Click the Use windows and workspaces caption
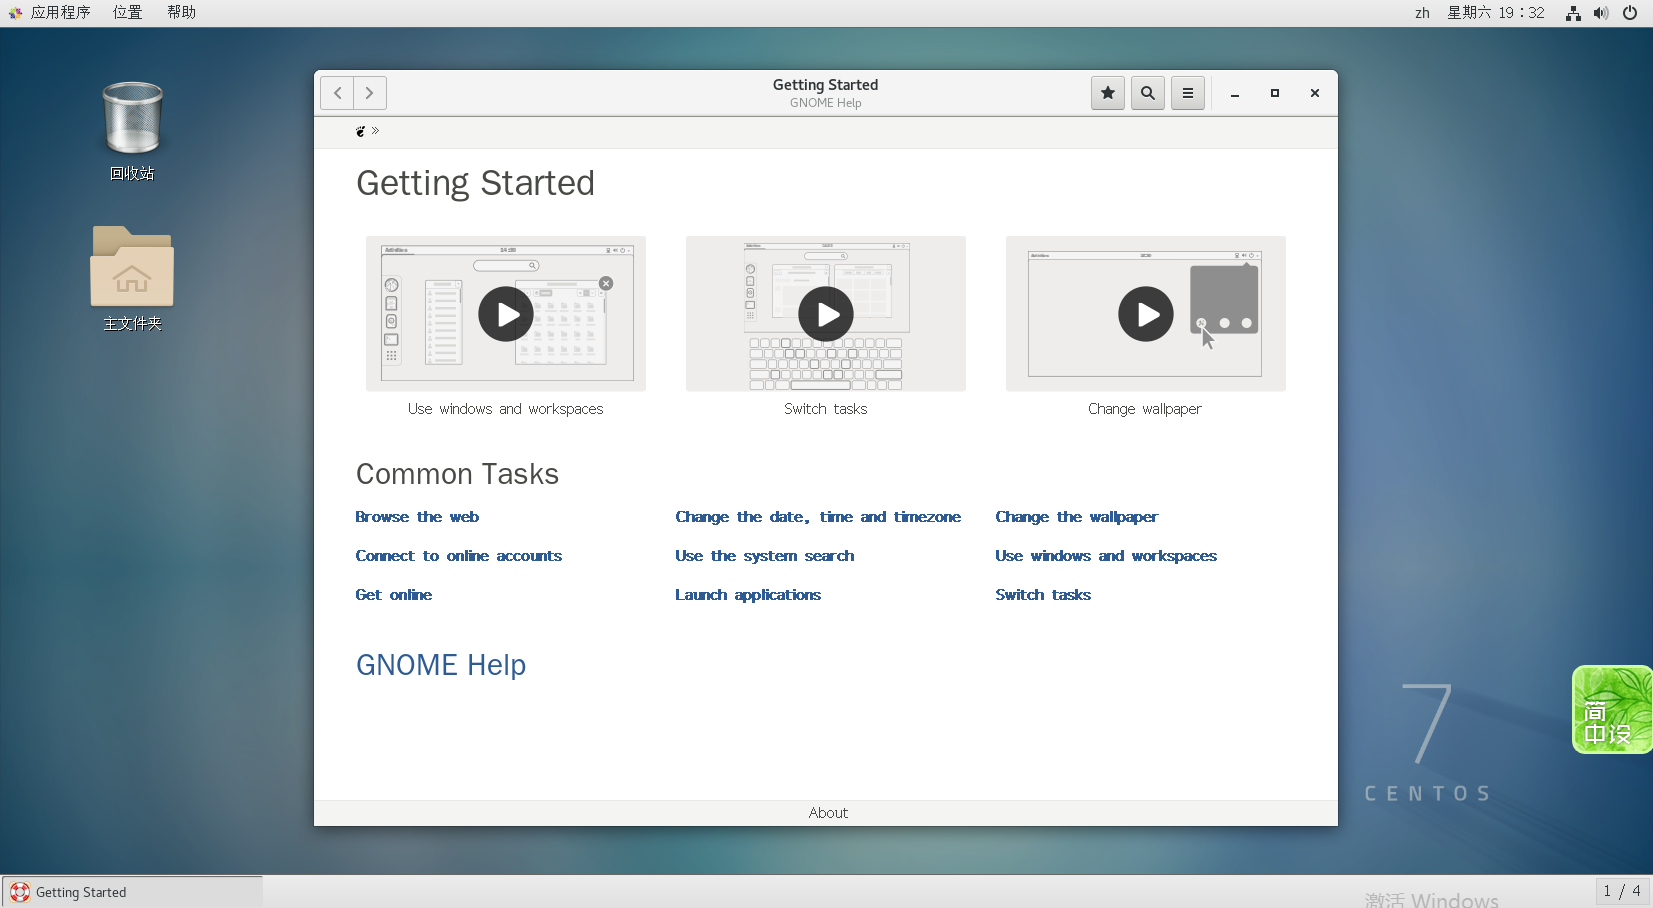 click(x=506, y=409)
